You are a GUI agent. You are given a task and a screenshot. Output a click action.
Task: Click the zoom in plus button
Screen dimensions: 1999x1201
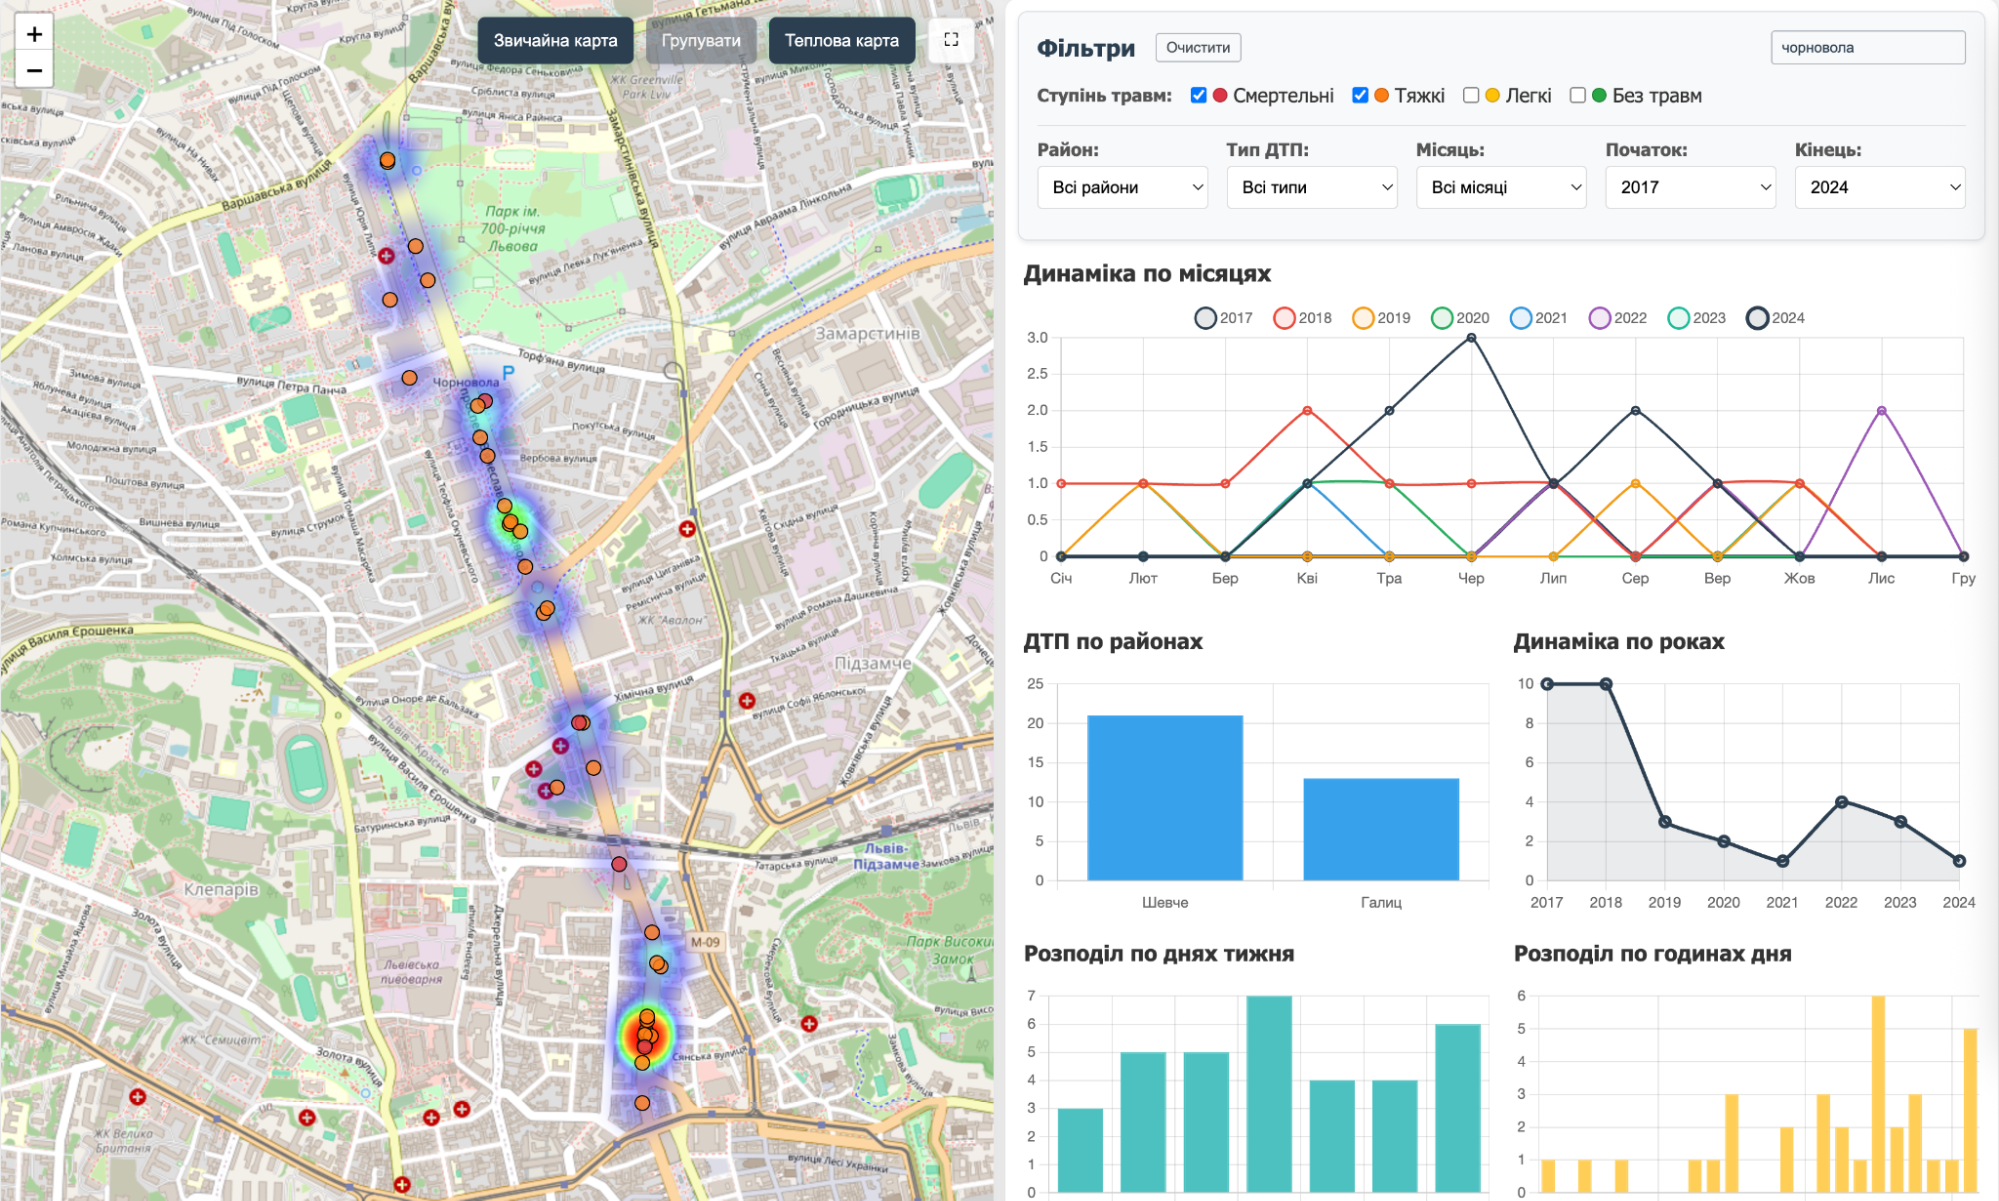click(x=34, y=34)
